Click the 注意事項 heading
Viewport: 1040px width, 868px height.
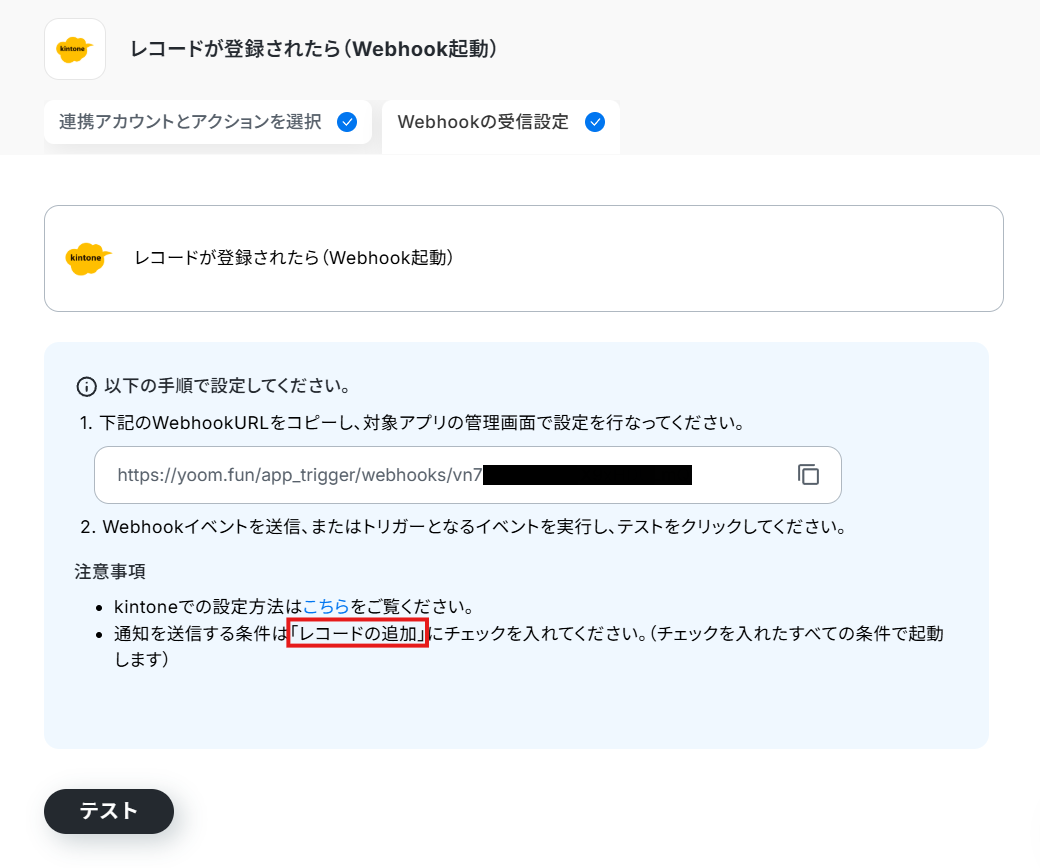[110, 572]
